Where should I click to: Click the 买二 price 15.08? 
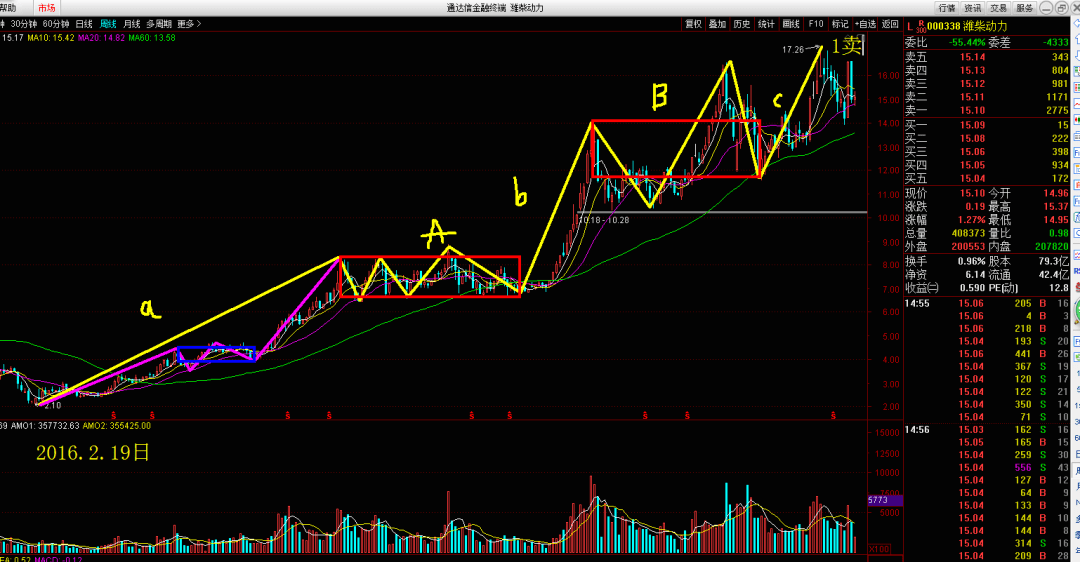click(x=973, y=138)
